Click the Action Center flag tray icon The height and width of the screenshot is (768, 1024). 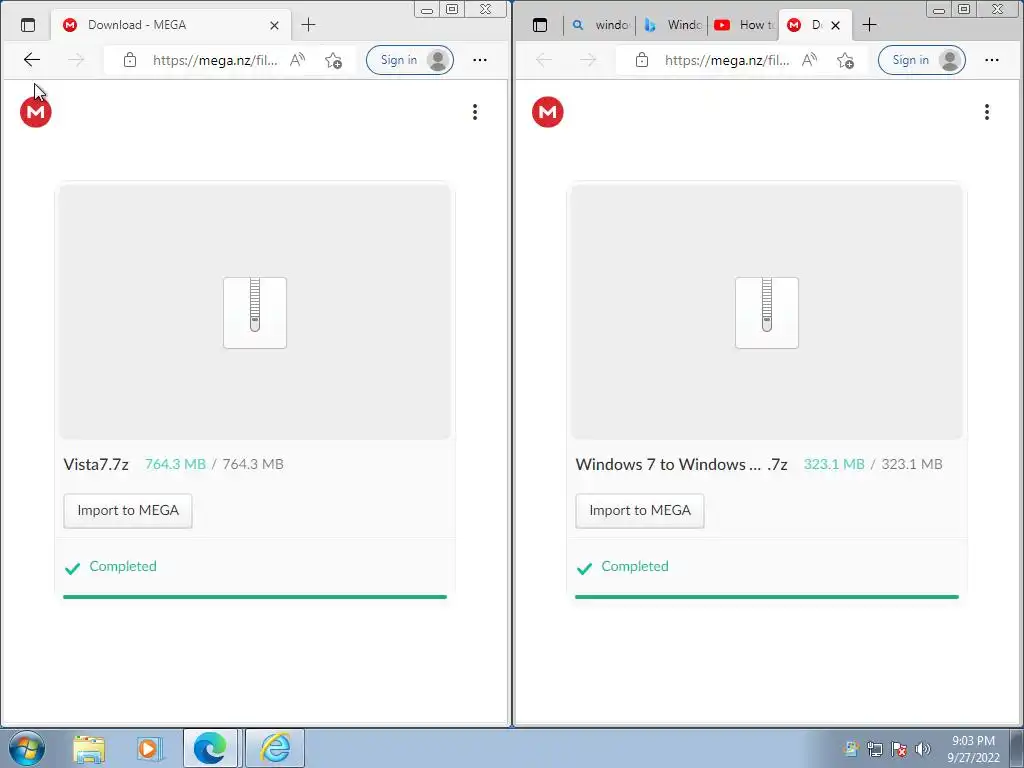[x=899, y=749]
